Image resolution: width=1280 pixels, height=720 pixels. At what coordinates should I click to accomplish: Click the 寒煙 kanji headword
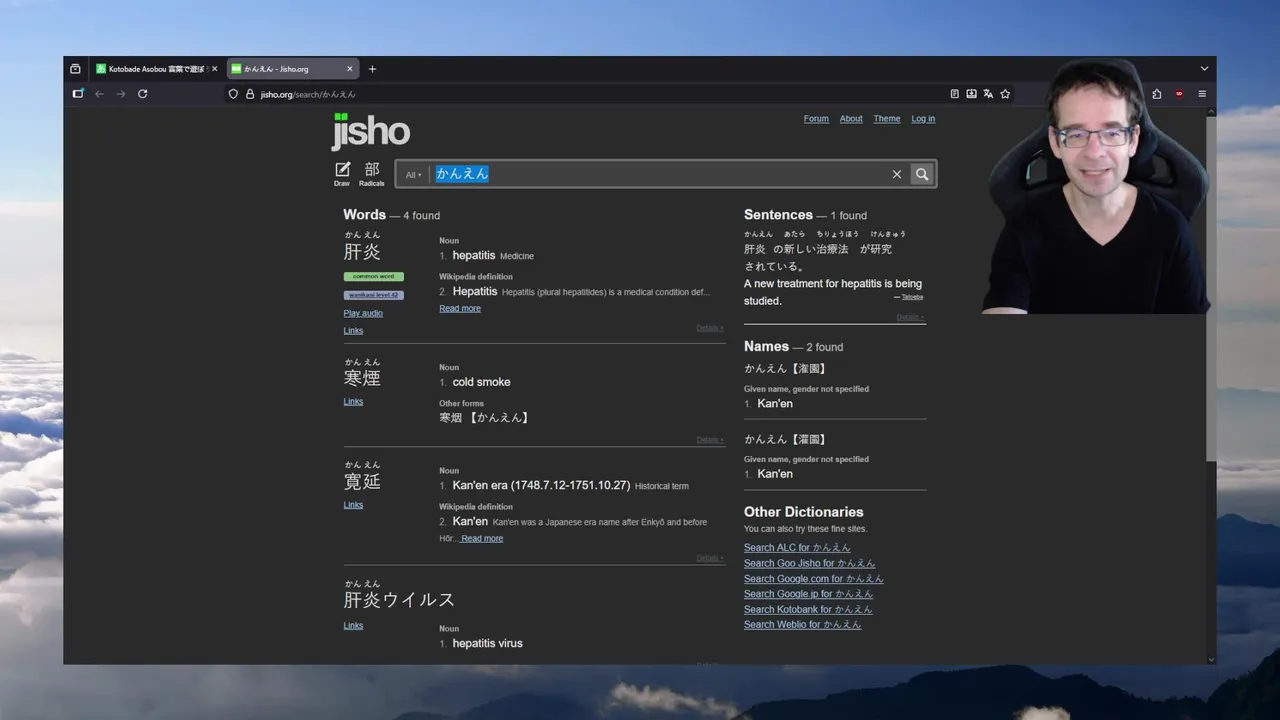click(x=362, y=378)
